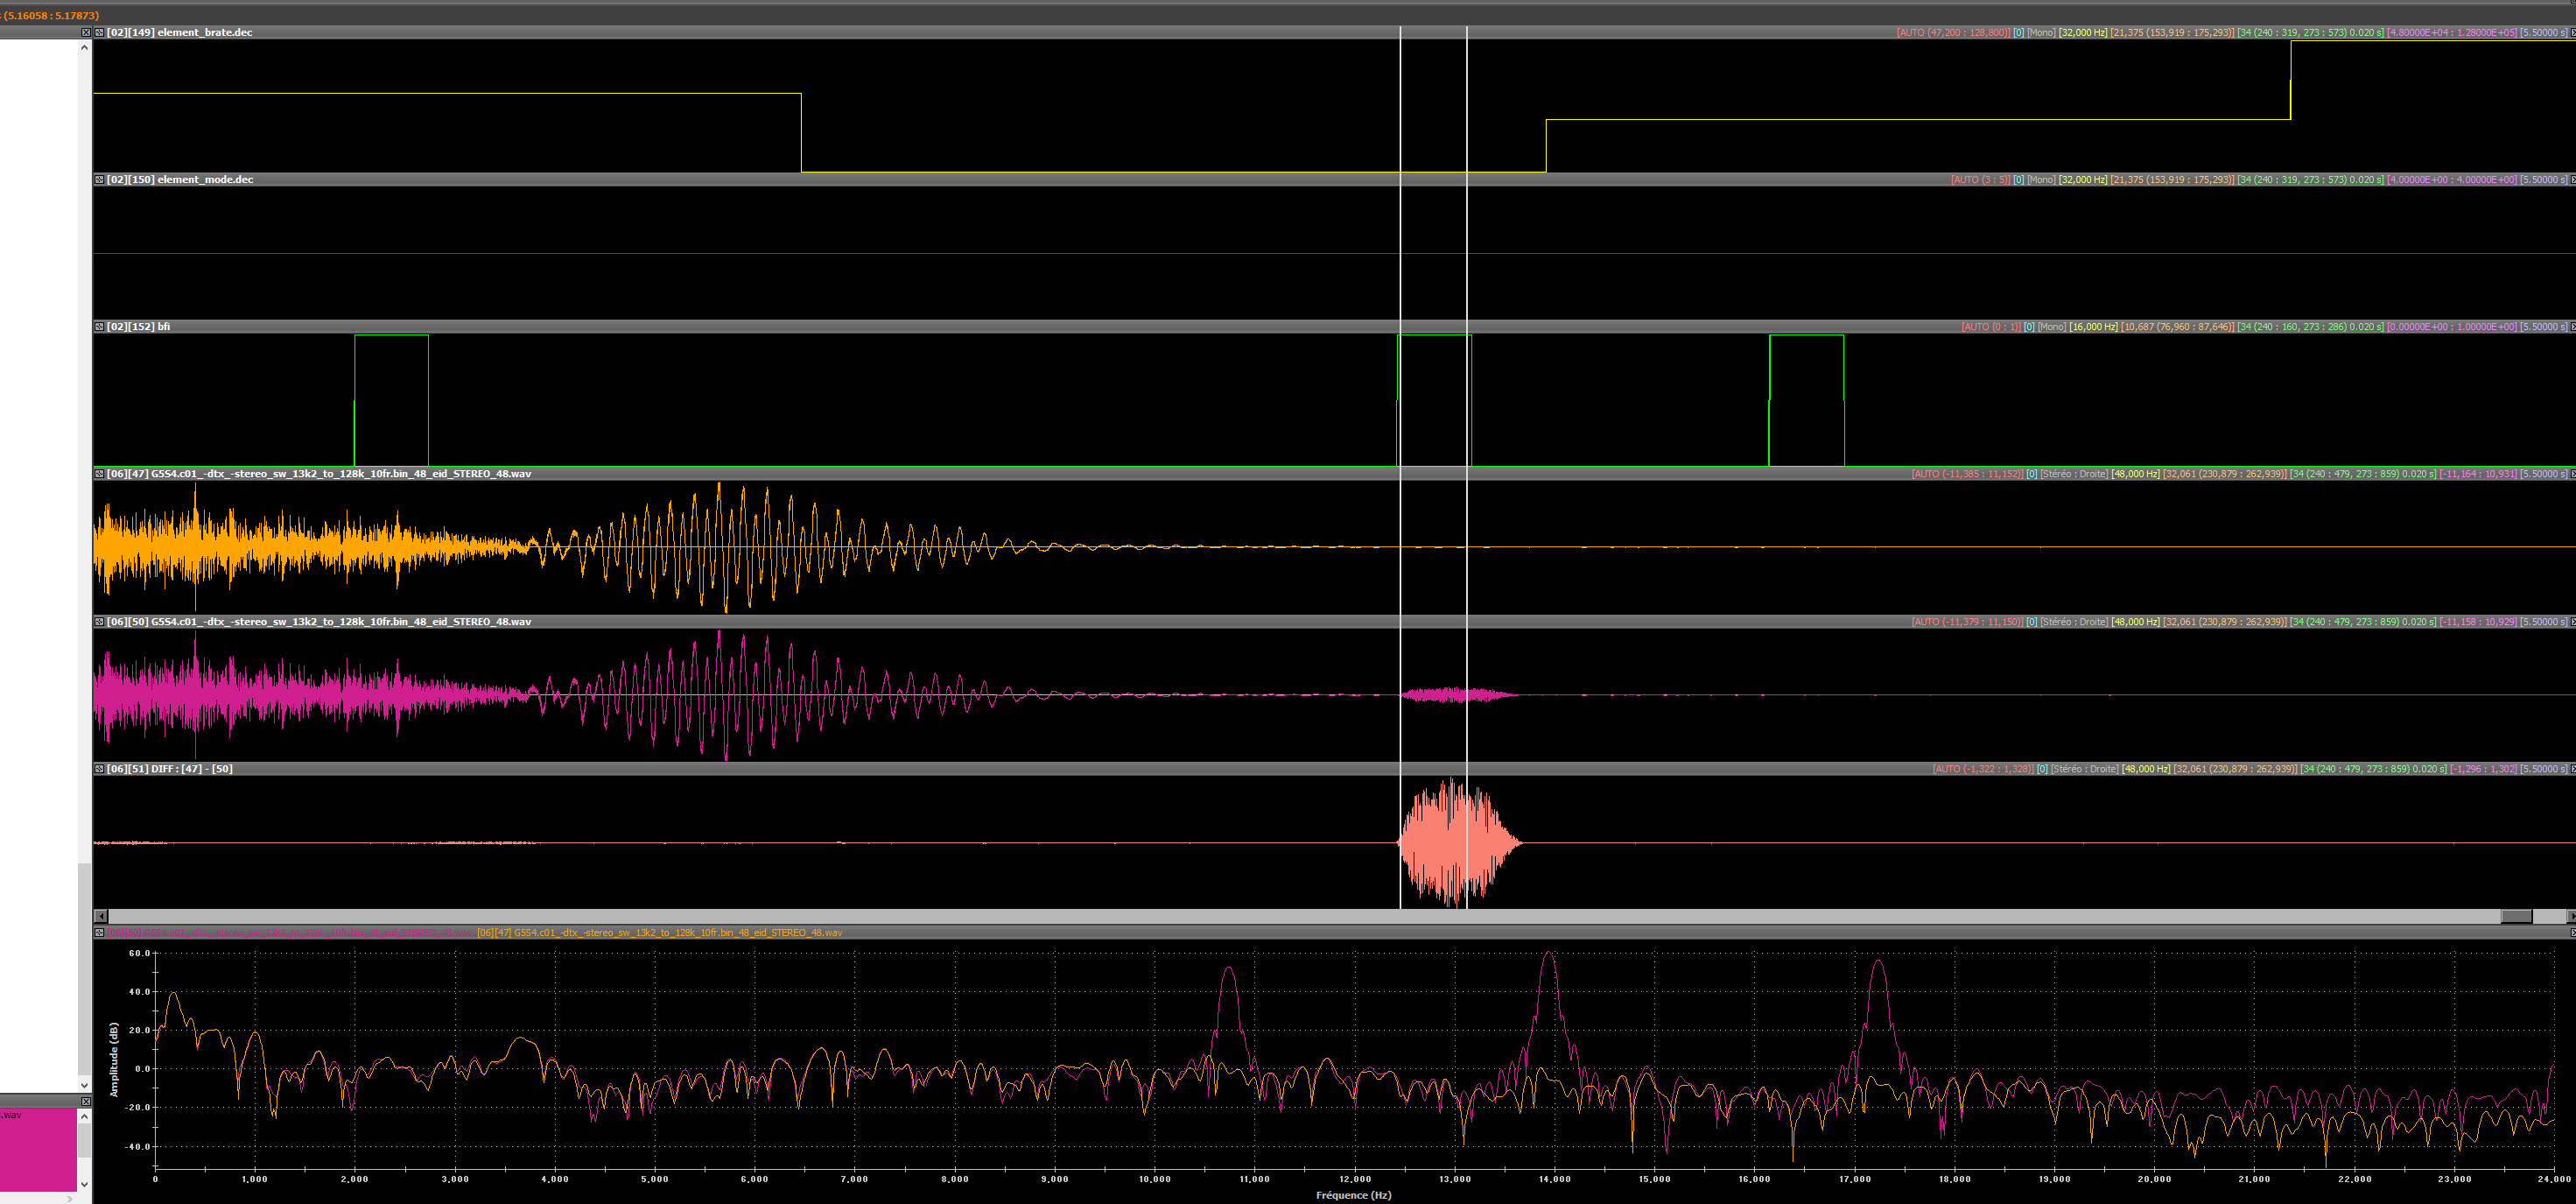This screenshot has width=2576, height=1204.
Task: Click the icon left of element_brate.dec title
Action: (x=99, y=33)
